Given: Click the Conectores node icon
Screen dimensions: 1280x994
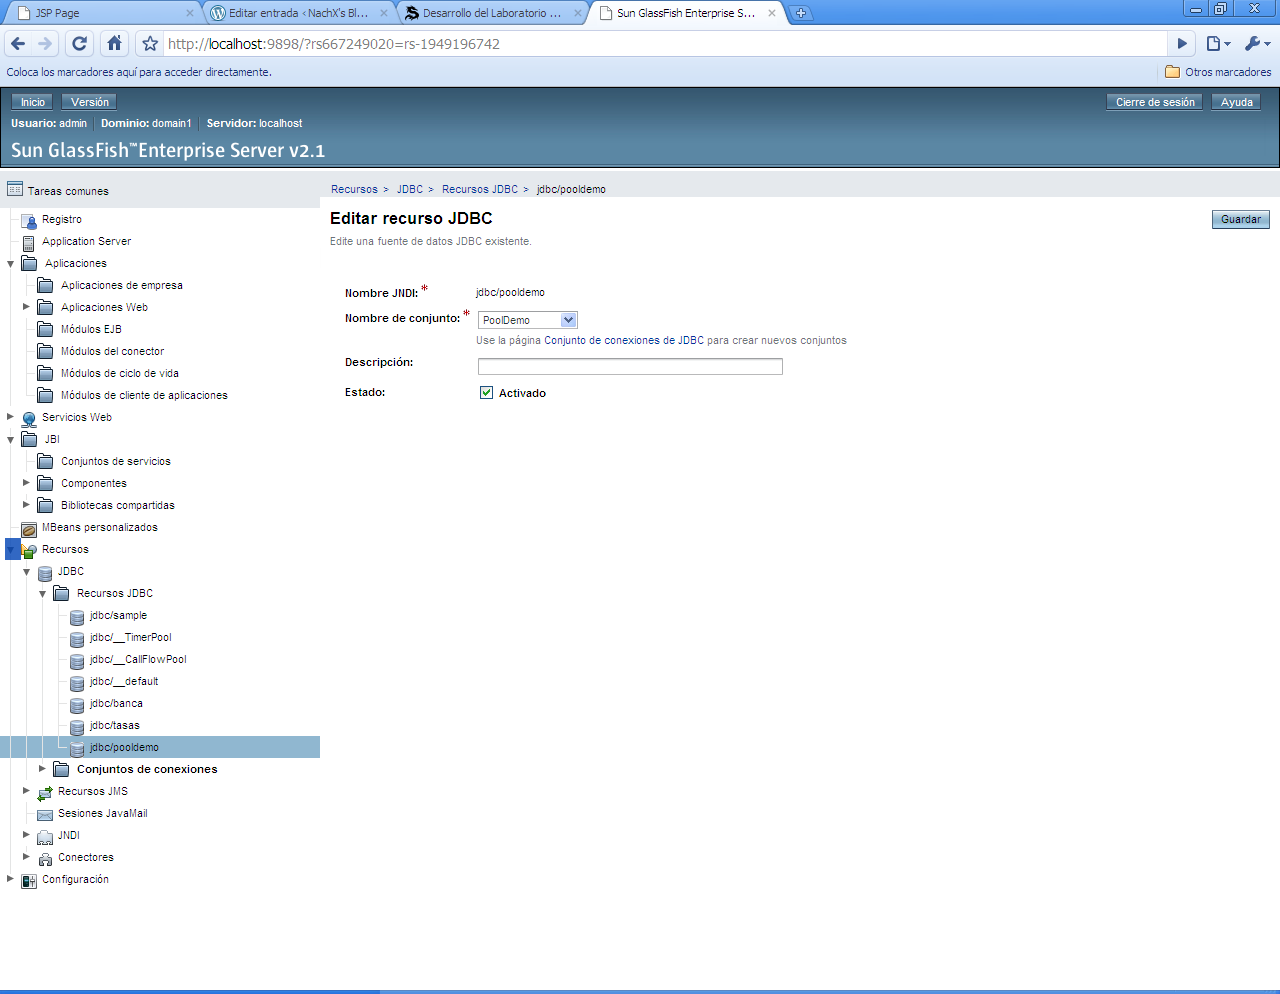Looking at the screenshot, I should coord(45,859).
